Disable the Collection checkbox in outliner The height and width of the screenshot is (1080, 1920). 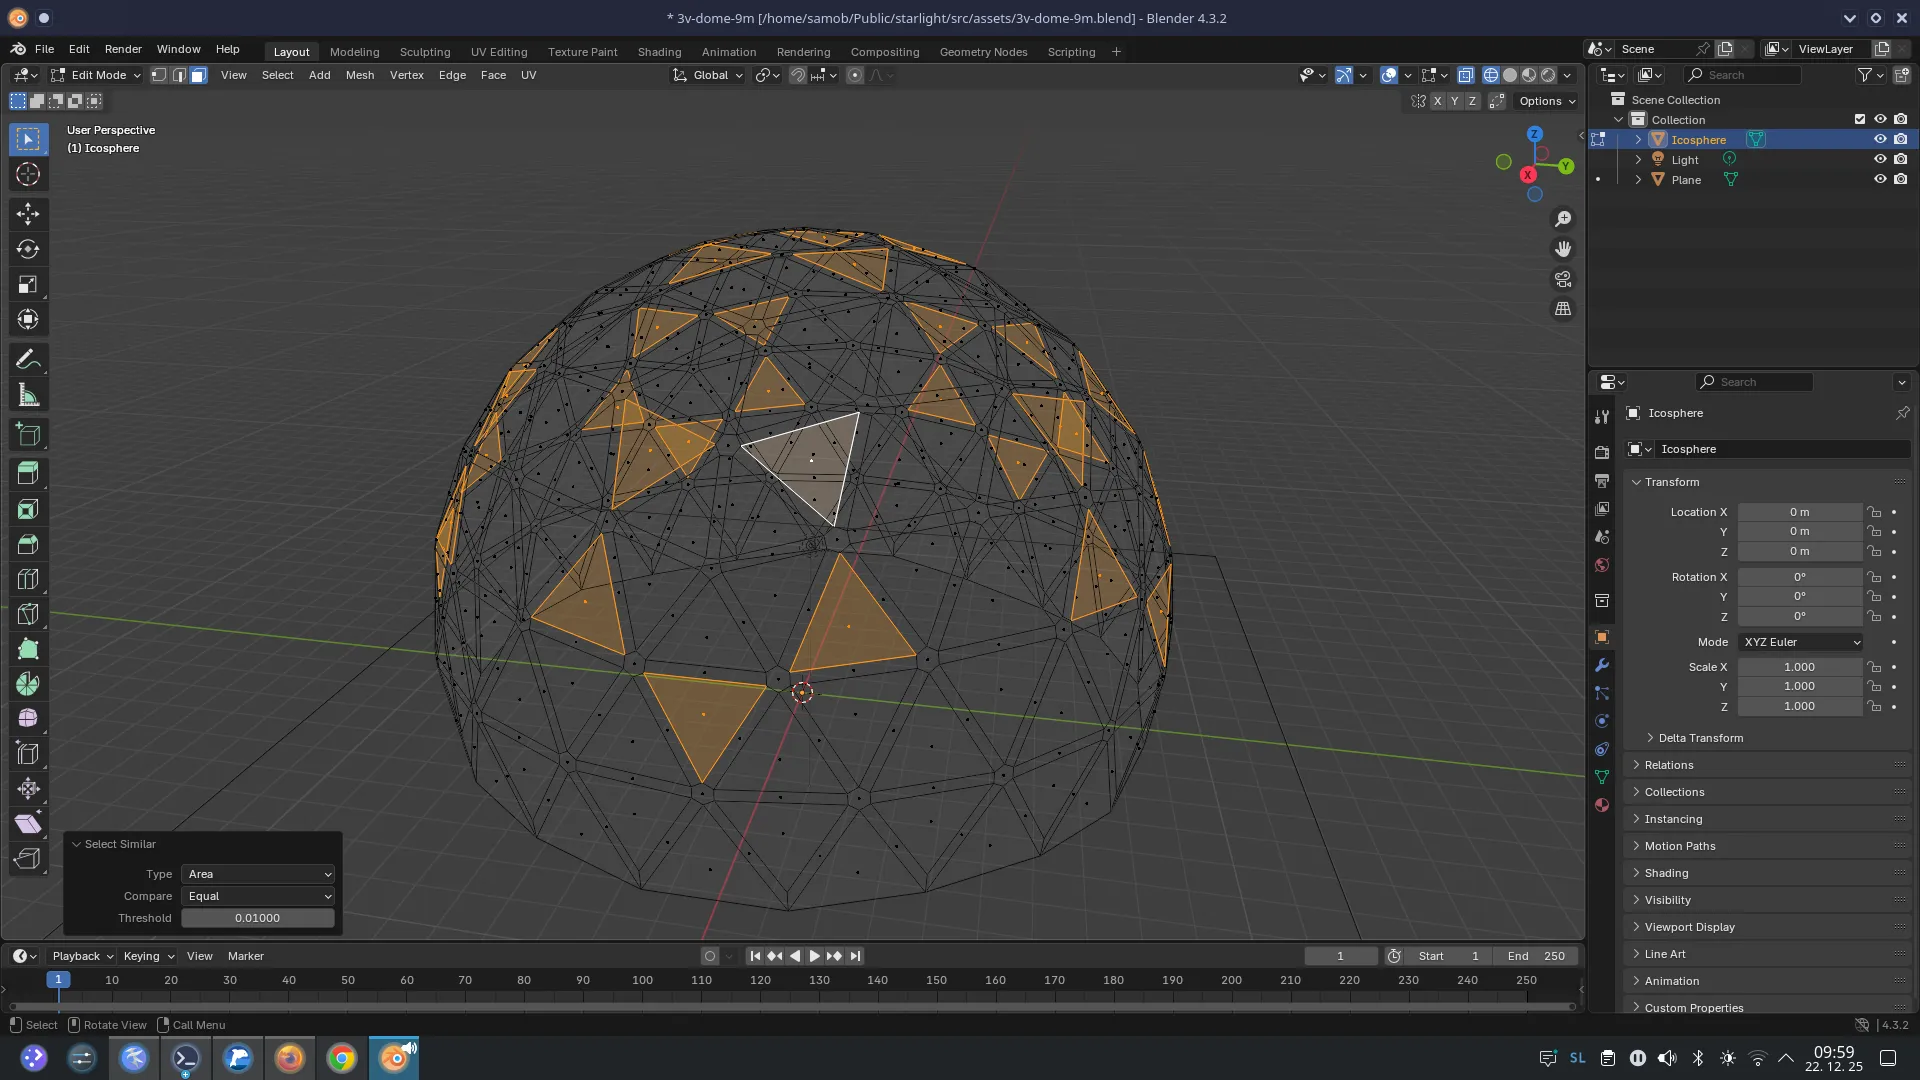pos(1858,119)
